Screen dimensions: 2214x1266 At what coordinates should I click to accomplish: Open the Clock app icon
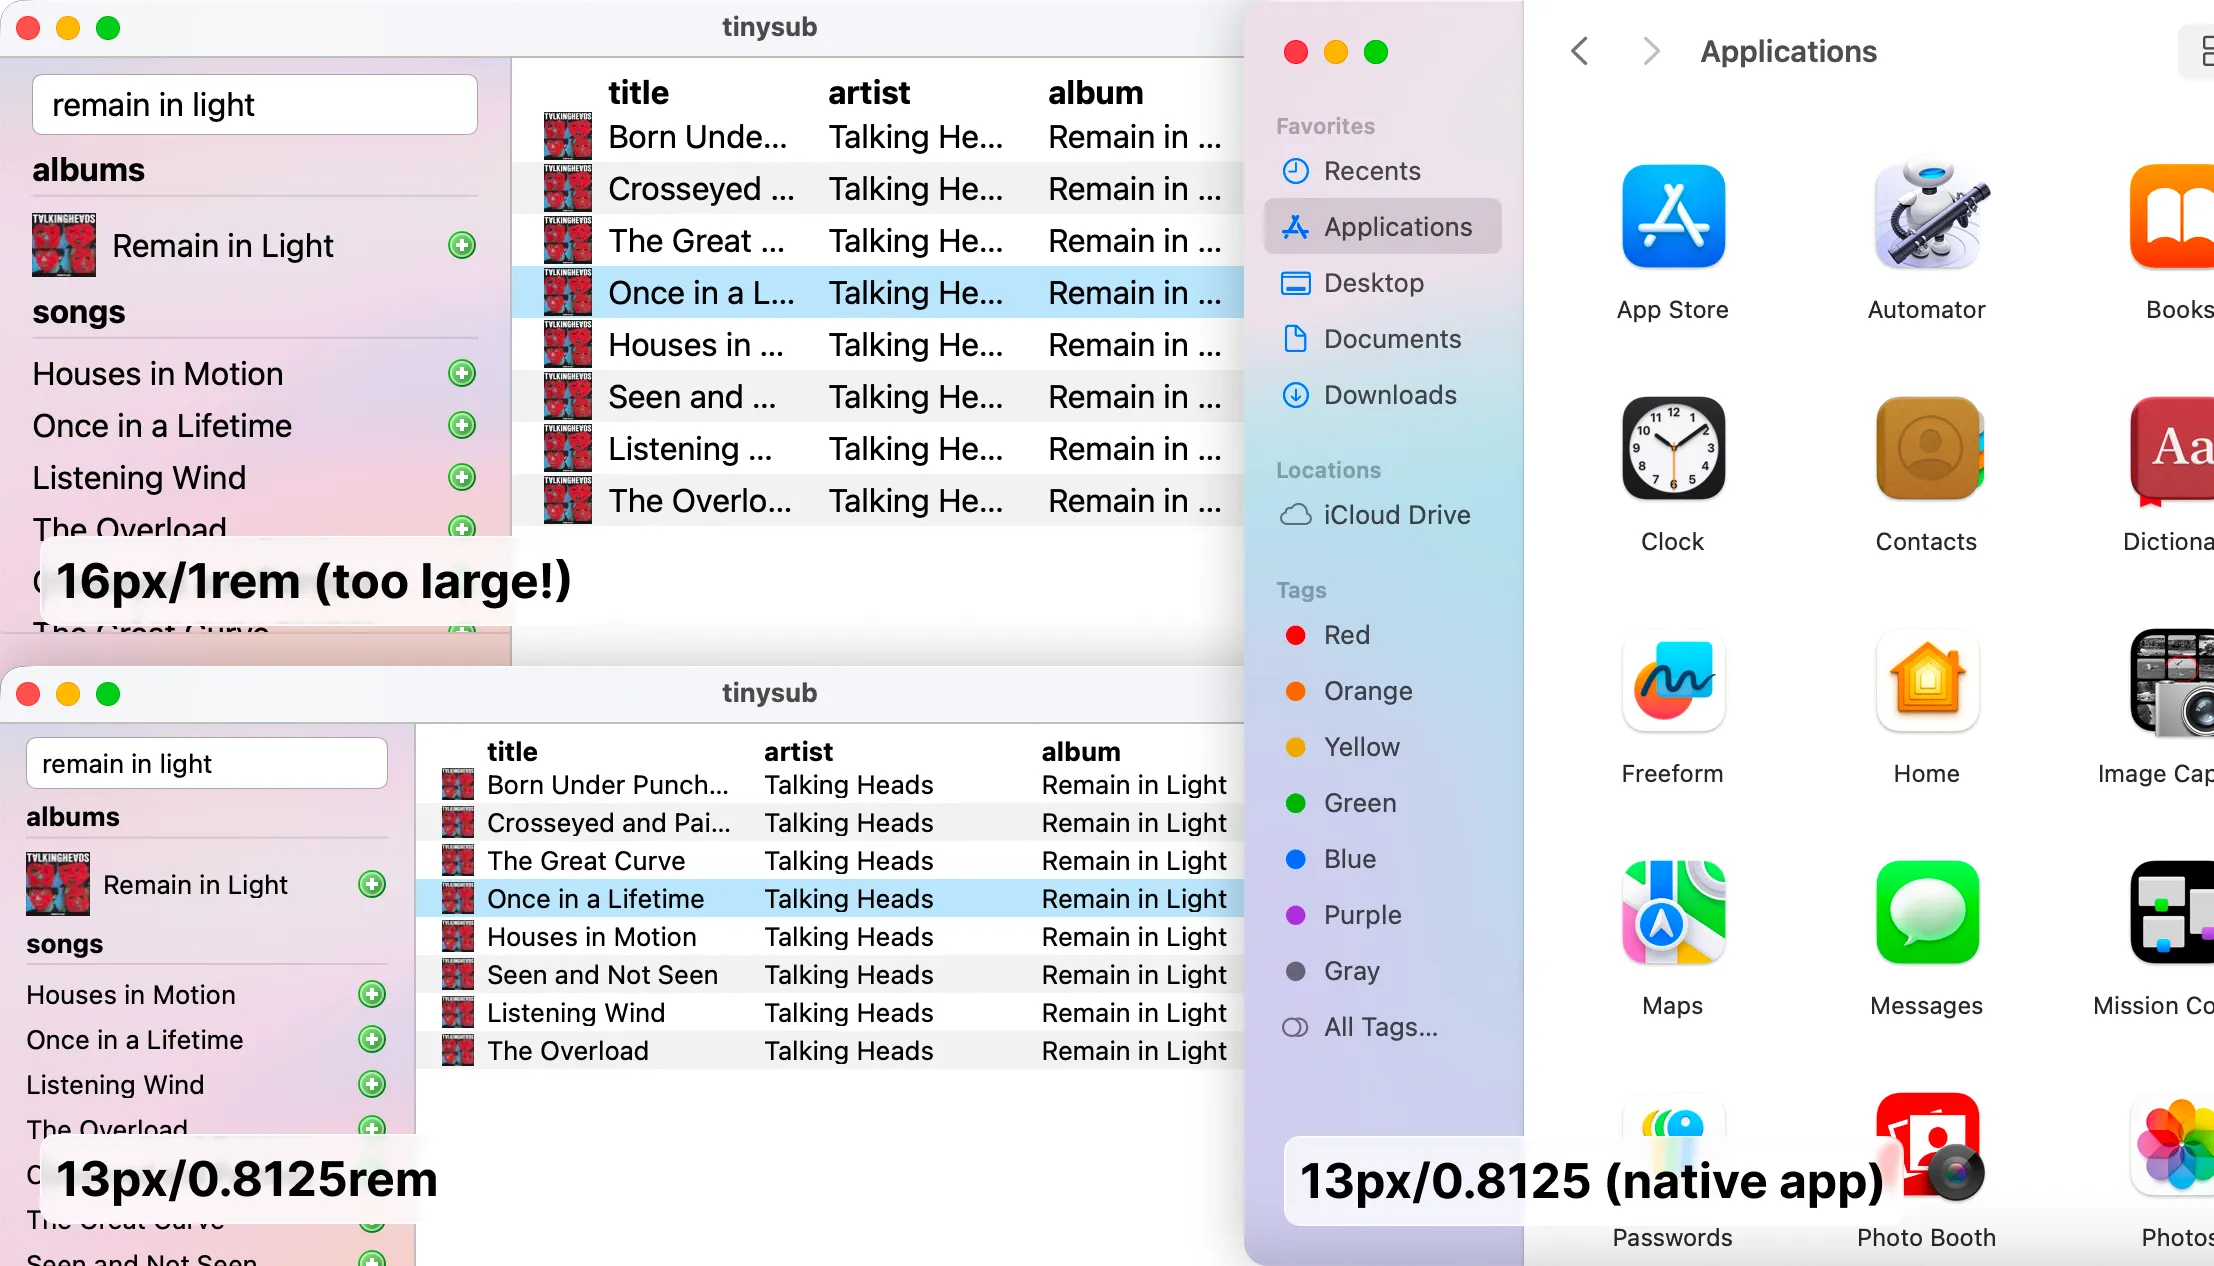pos(1673,448)
